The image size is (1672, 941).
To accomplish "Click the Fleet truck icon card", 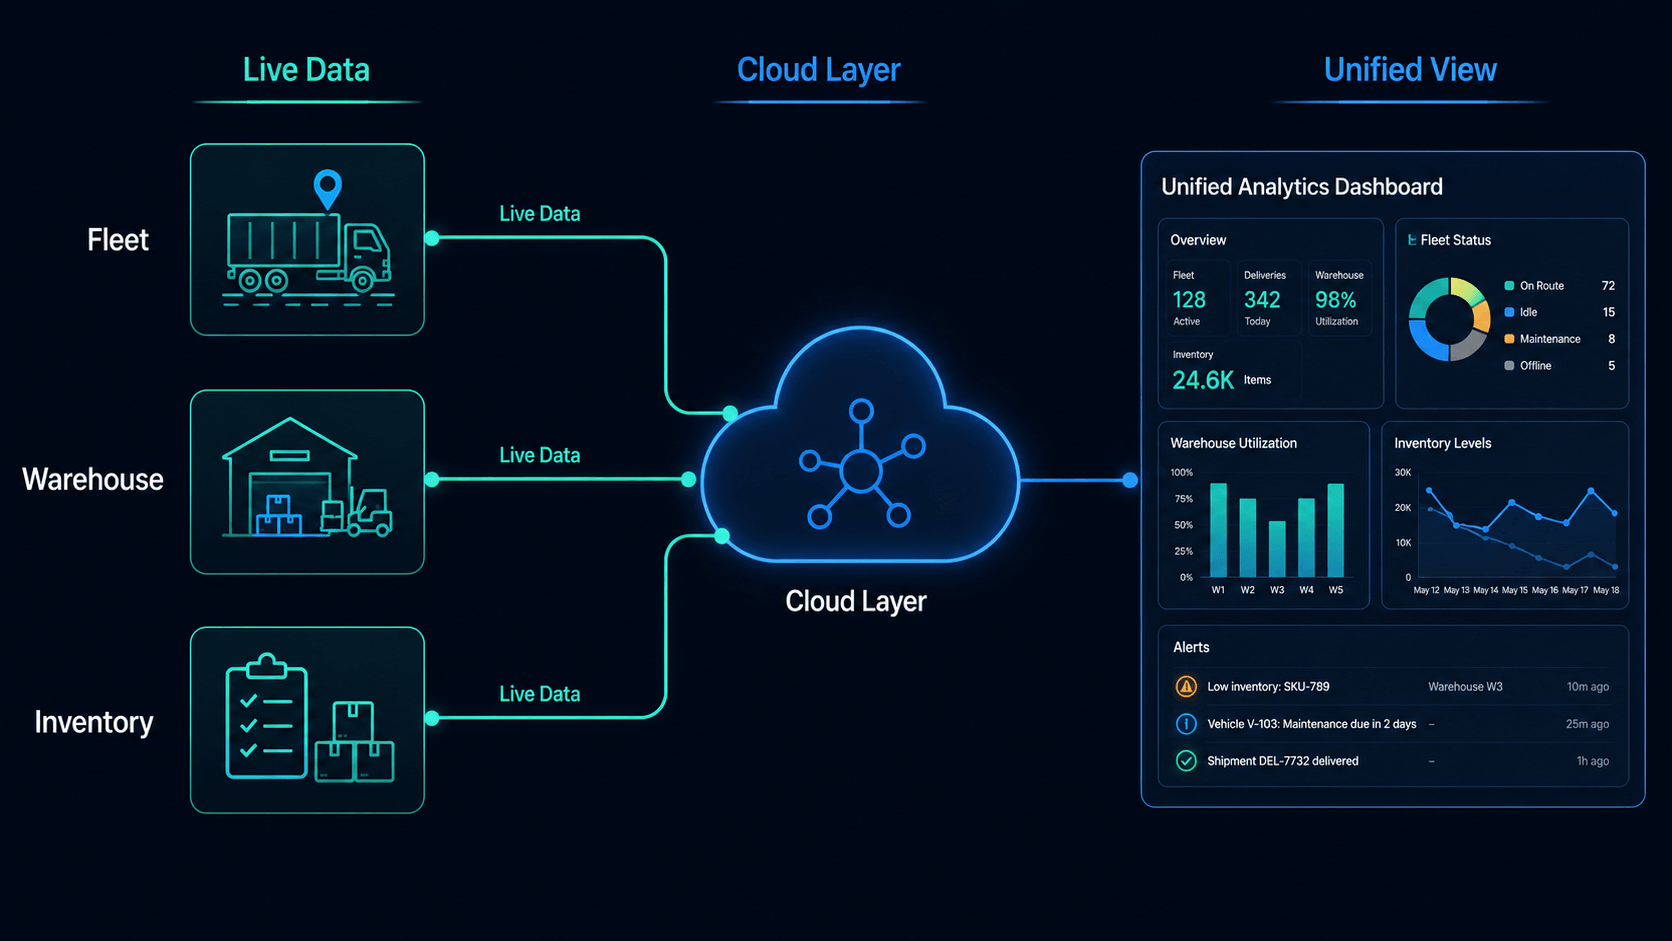I will tap(307, 239).
